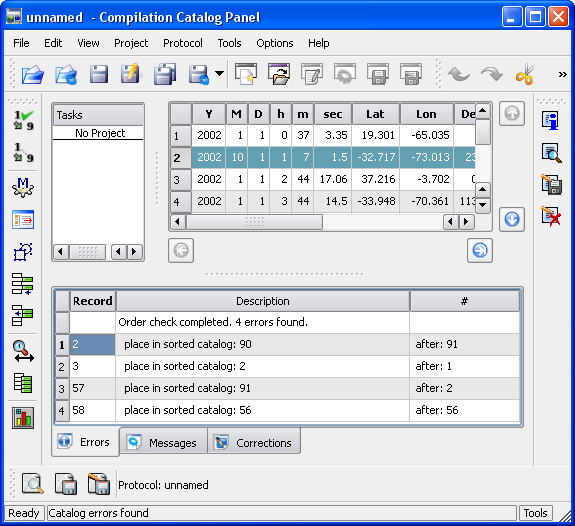Open the Protocol menu

183,43
